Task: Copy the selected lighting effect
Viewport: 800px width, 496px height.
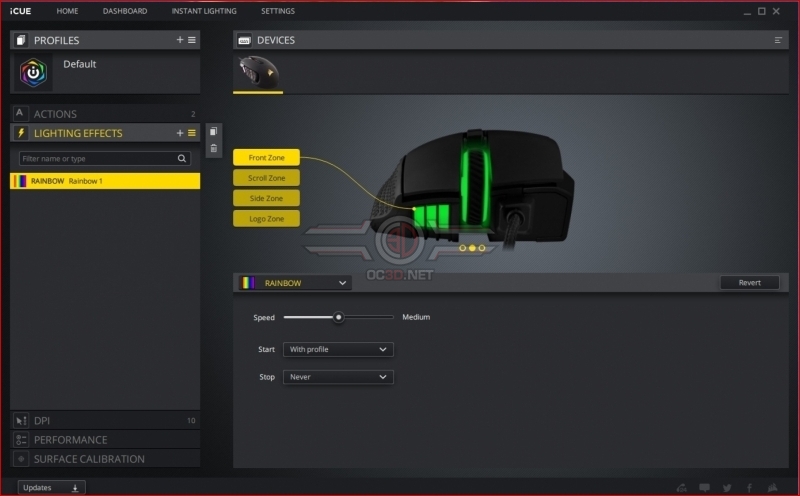Action: coord(214,132)
